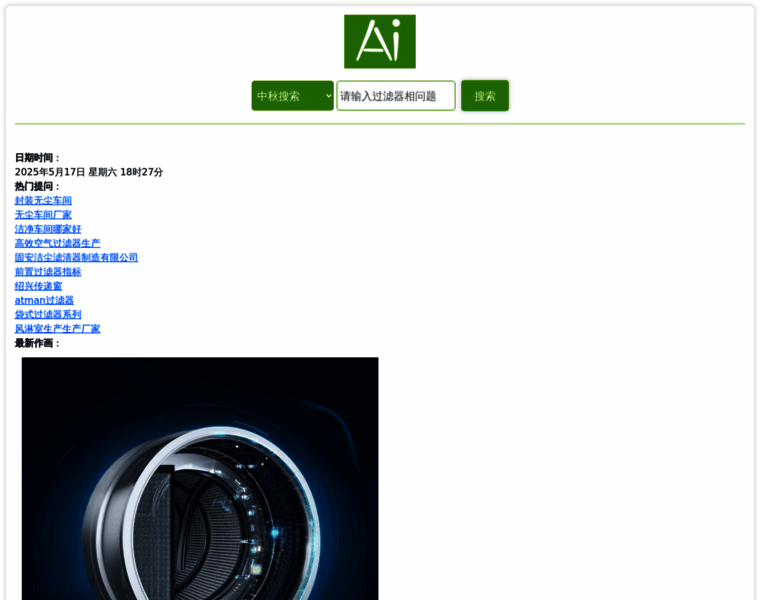760x600 pixels.
Task: Follow the 无尘车间厂家 link
Action: pos(43,215)
